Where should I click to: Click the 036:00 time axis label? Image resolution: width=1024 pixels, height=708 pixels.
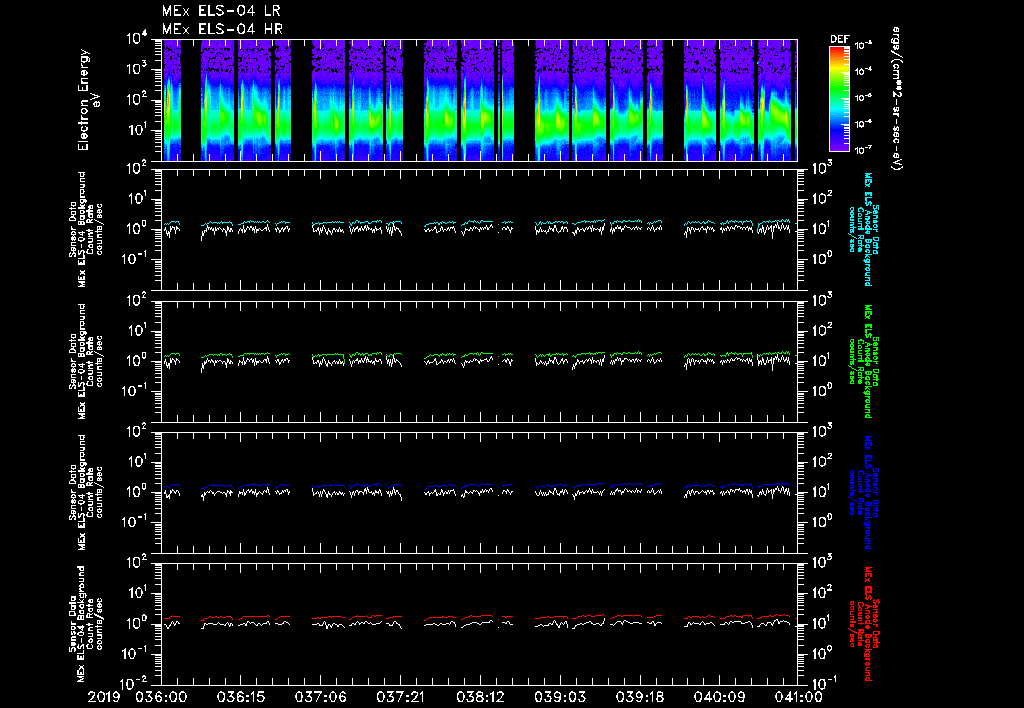click(161, 698)
